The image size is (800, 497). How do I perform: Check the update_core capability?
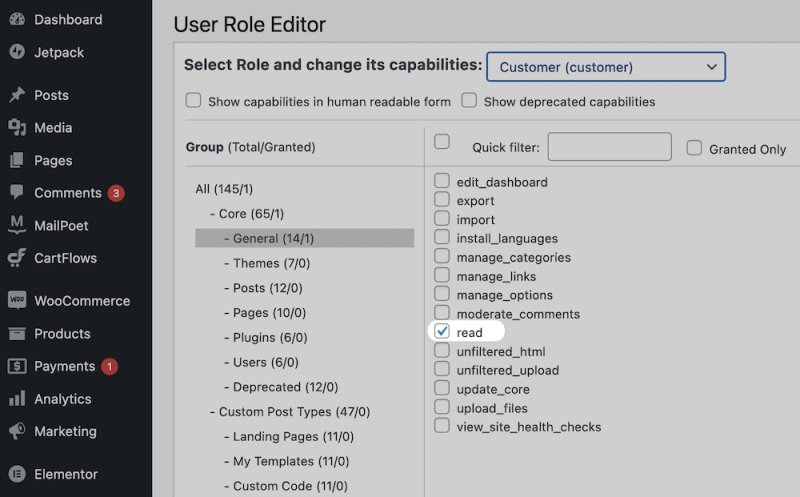442,387
